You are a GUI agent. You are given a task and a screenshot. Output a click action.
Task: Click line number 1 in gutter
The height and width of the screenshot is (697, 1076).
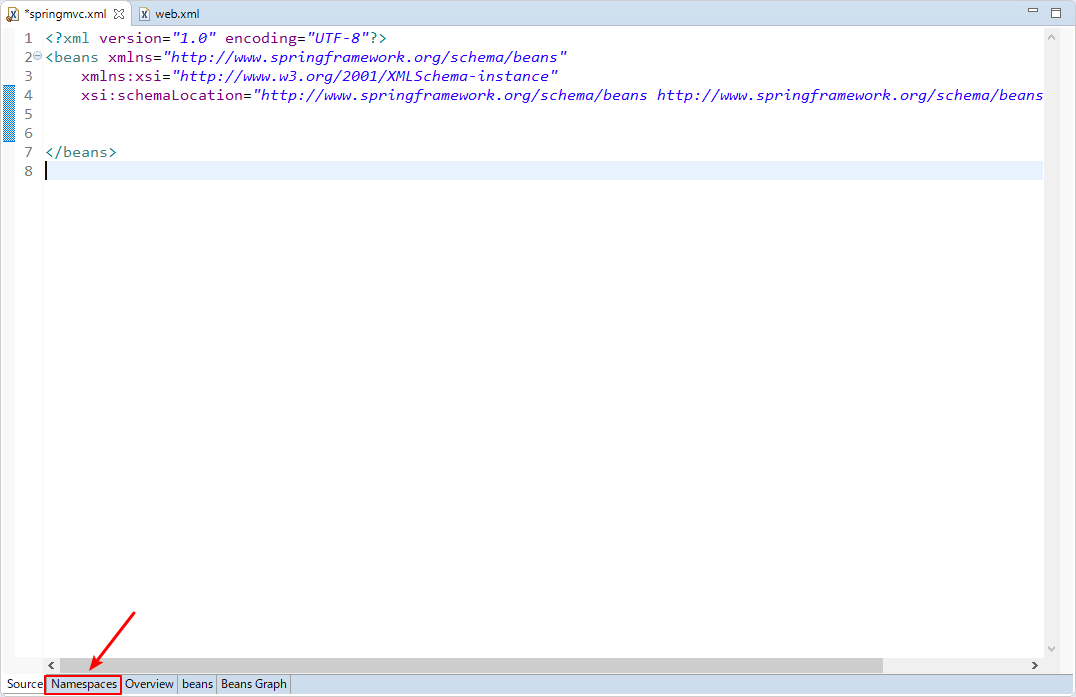tap(28, 38)
